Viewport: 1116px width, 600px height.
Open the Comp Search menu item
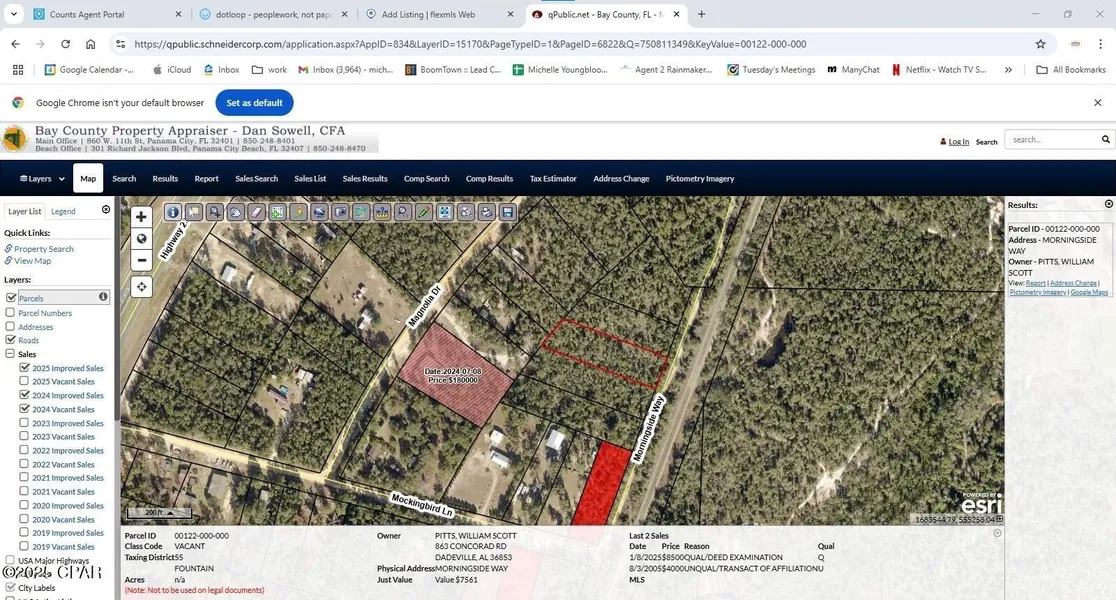point(426,179)
